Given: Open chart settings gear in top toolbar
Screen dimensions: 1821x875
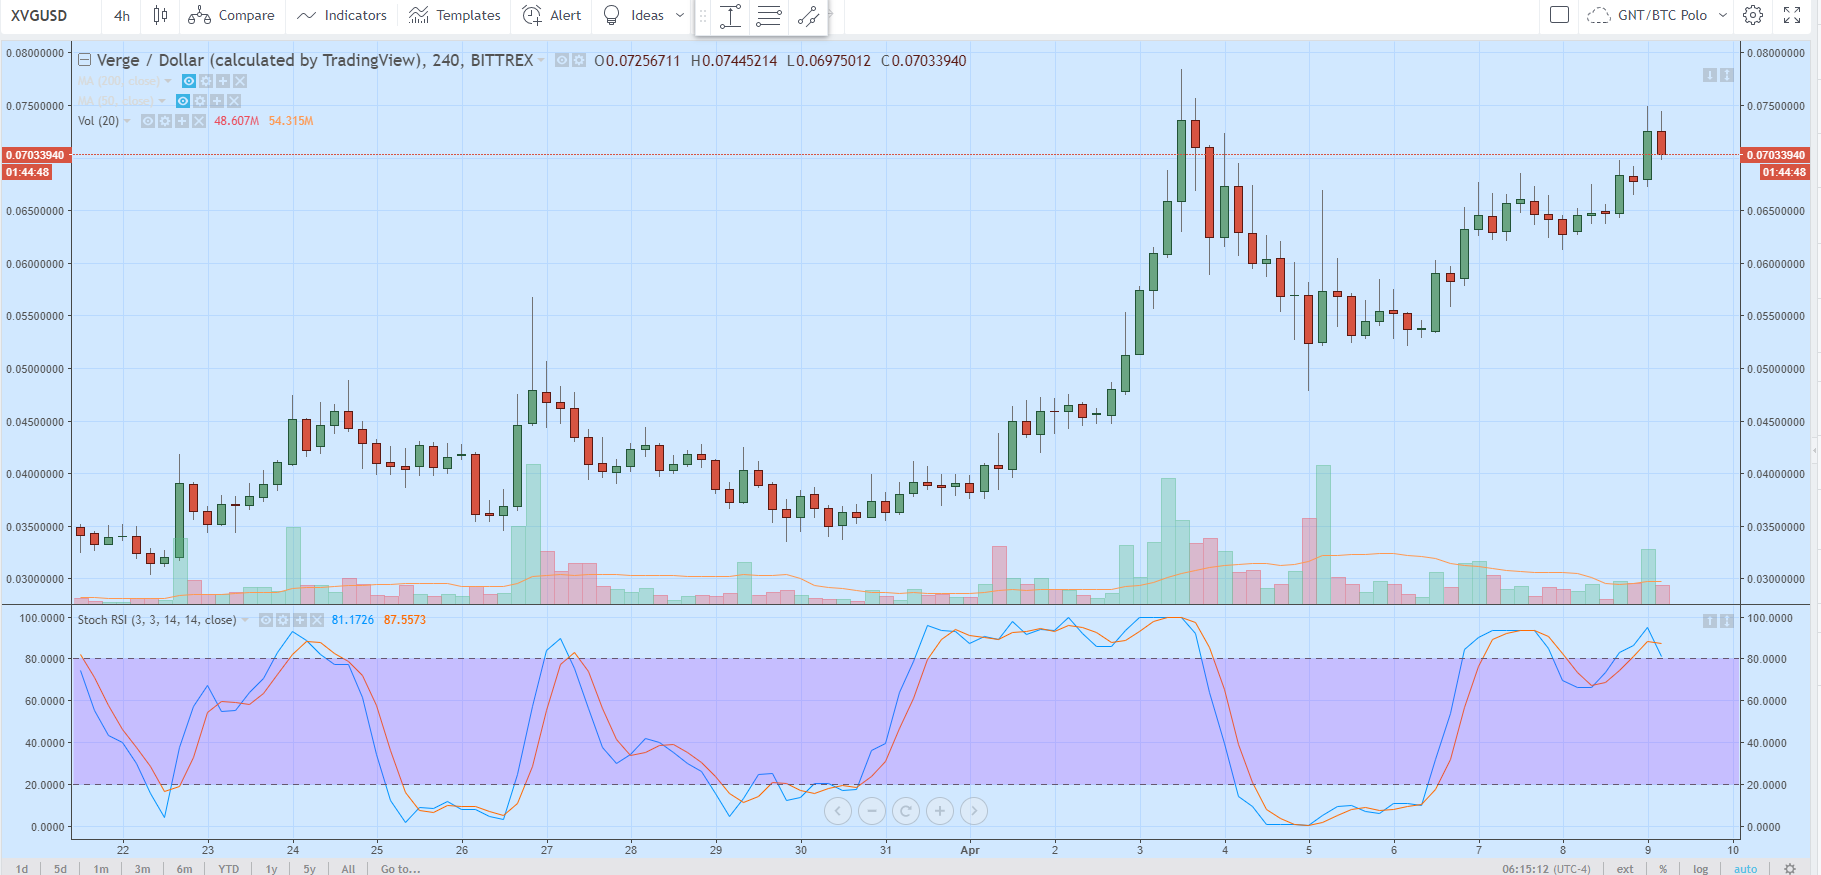Looking at the screenshot, I should pos(1753,15).
